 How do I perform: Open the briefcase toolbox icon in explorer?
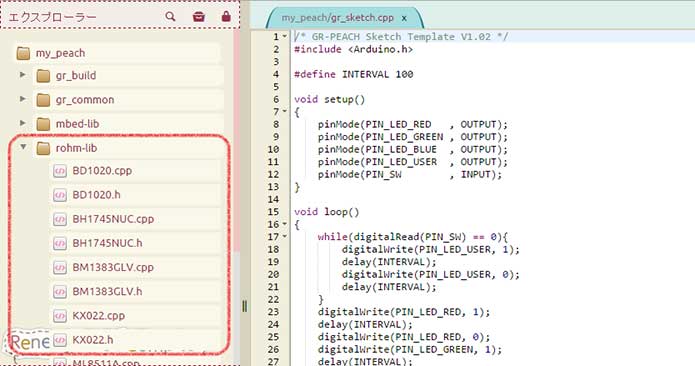point(199,17)
